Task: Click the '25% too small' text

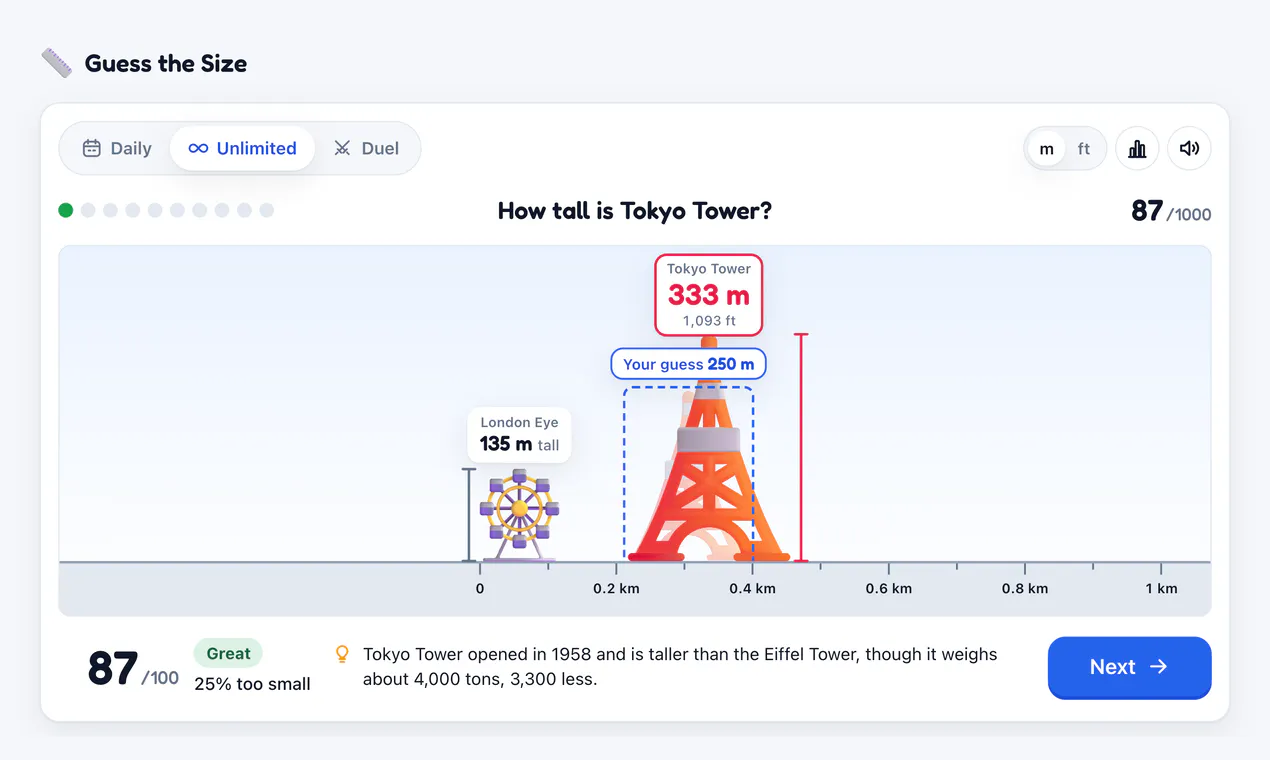Action: [252, 684]
